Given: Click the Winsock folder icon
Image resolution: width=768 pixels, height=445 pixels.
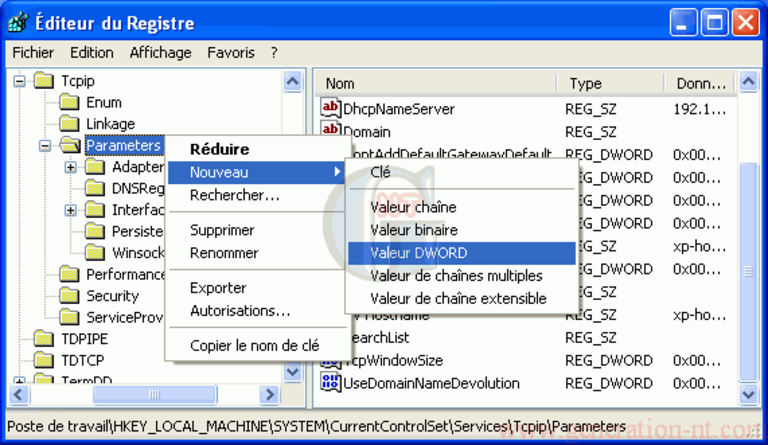Looking at the screenshot, I should click(x=95, y=253).
